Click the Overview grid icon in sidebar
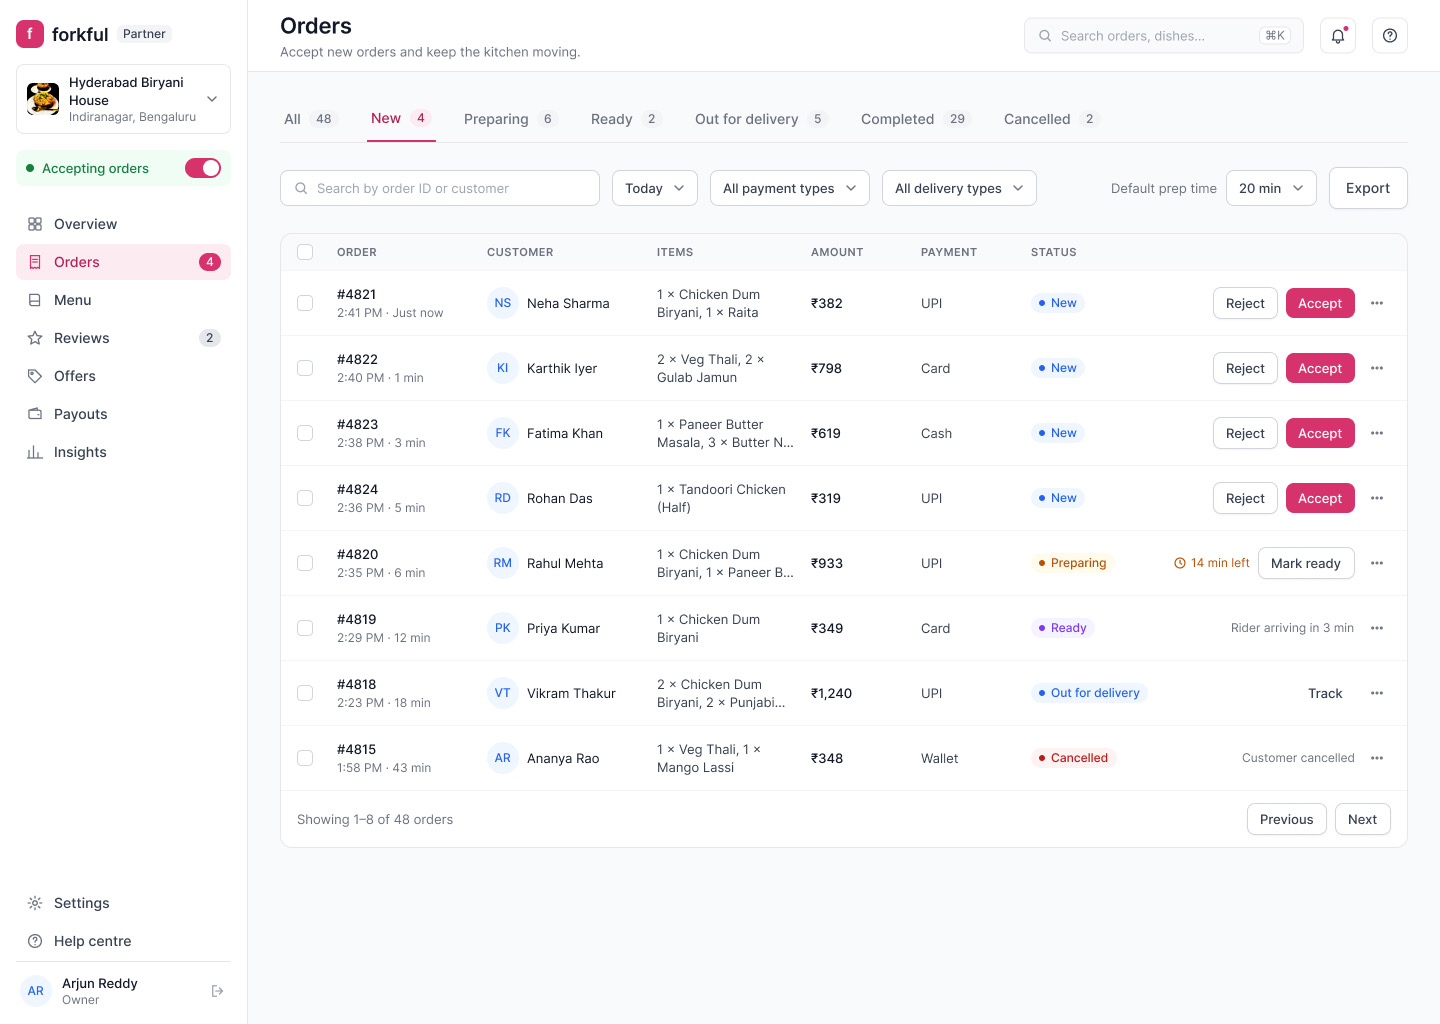 35,224
